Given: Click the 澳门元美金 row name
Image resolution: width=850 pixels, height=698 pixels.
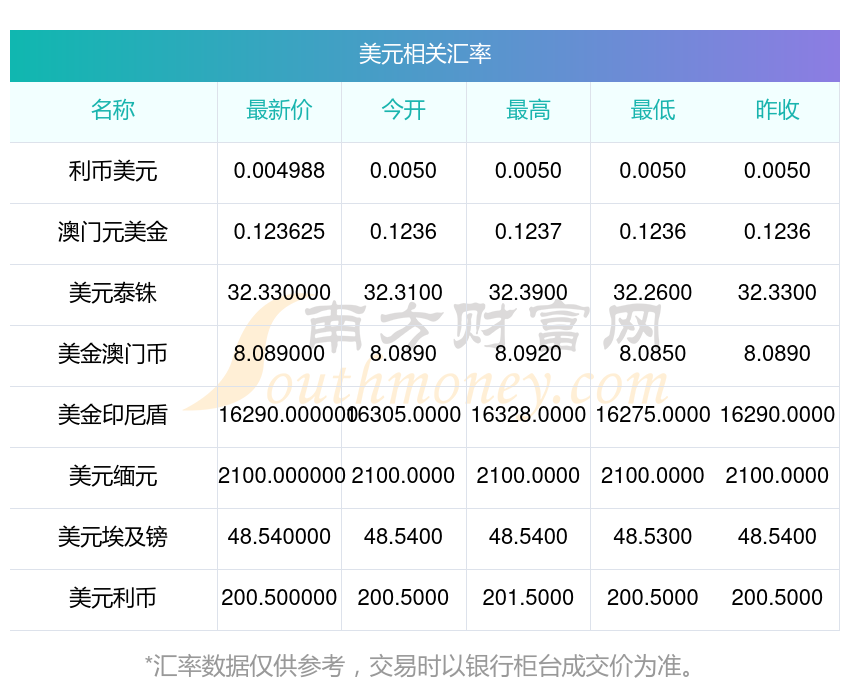Looking at the screenshot, I should (x=113, y=232).
